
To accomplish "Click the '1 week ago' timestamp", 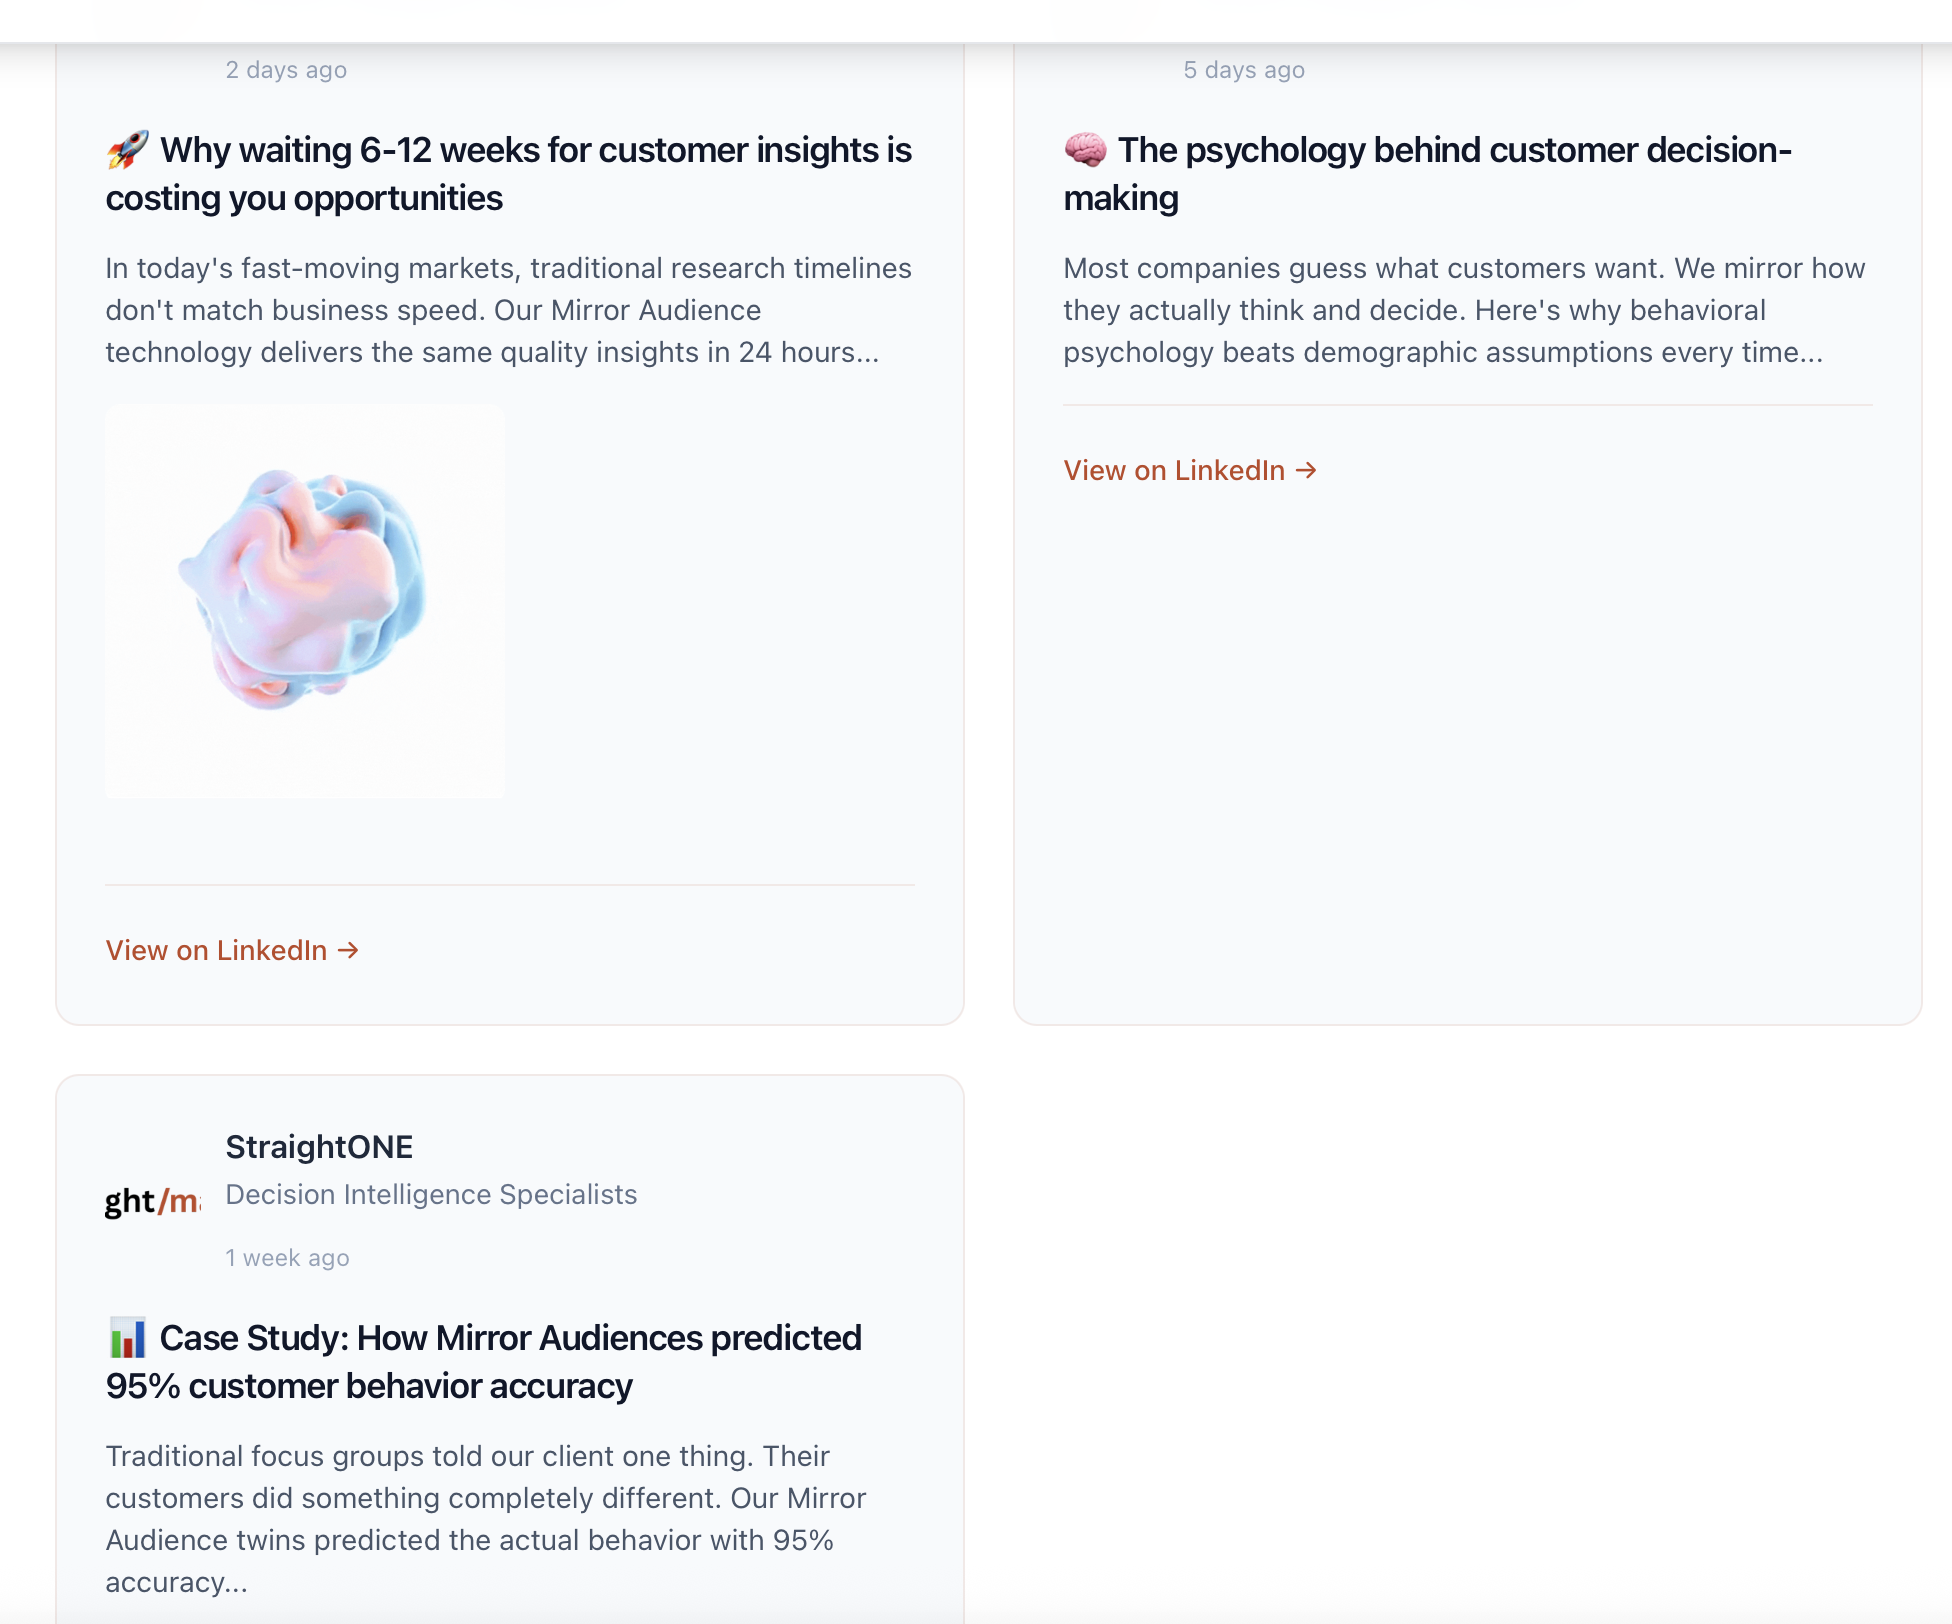I will click(x=287, y=1258).
